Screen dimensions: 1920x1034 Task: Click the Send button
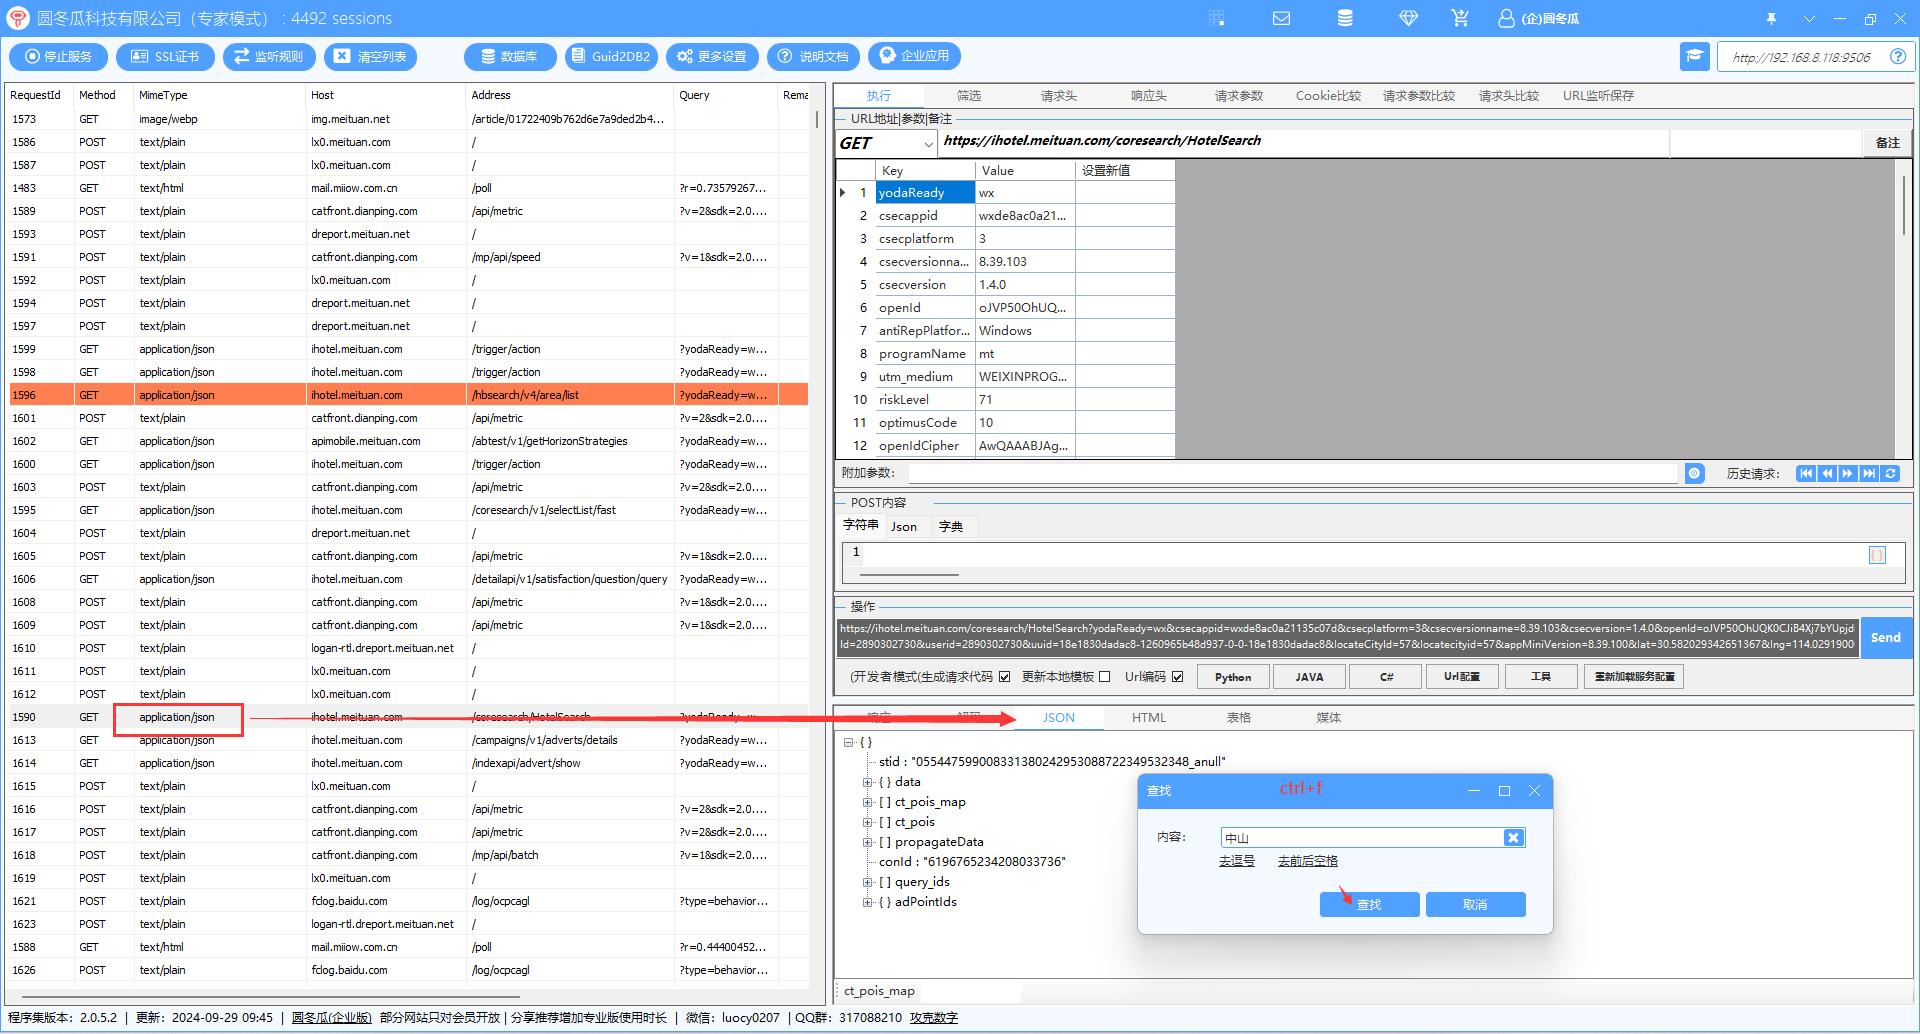pos(1885,637)
